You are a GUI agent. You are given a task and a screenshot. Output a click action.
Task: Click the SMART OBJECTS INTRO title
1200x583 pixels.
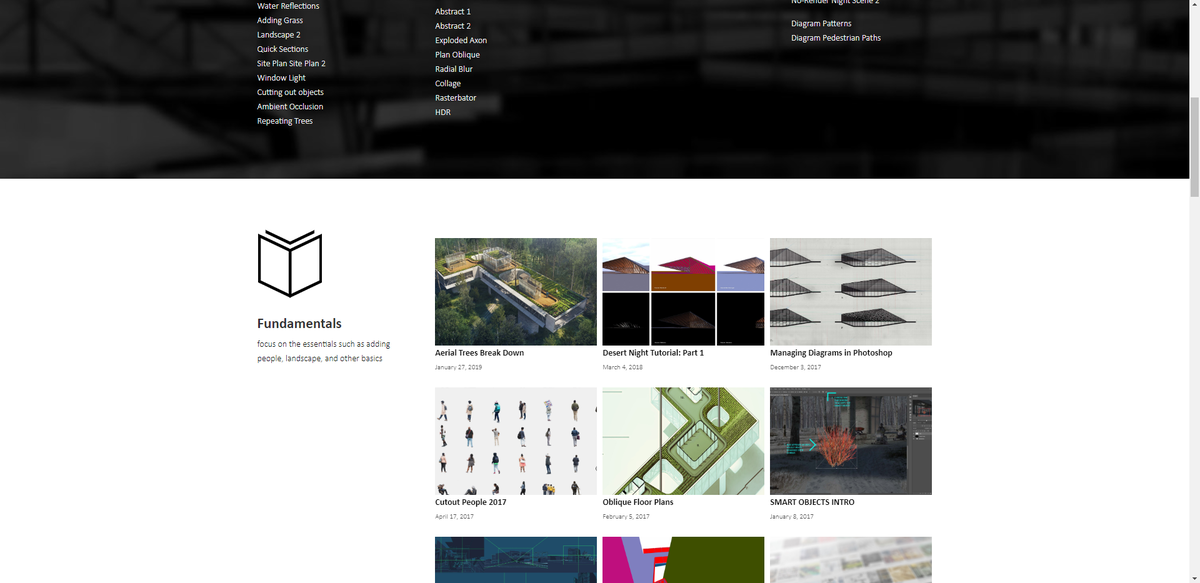812,502
